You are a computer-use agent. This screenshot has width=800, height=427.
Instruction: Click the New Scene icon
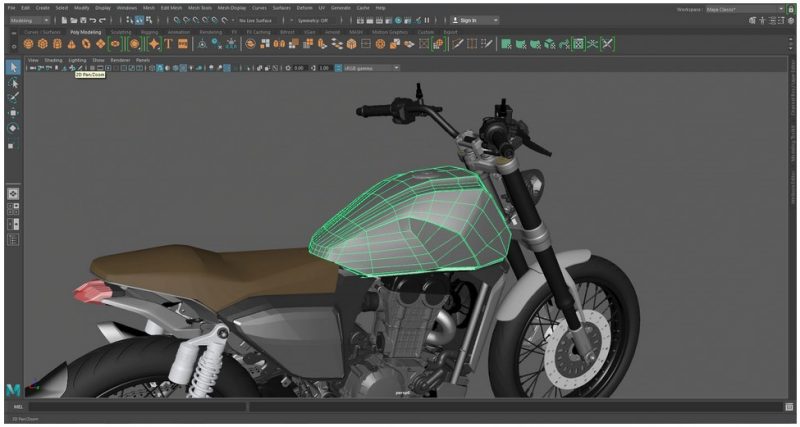pyautogui.click(x=65, y=20)
